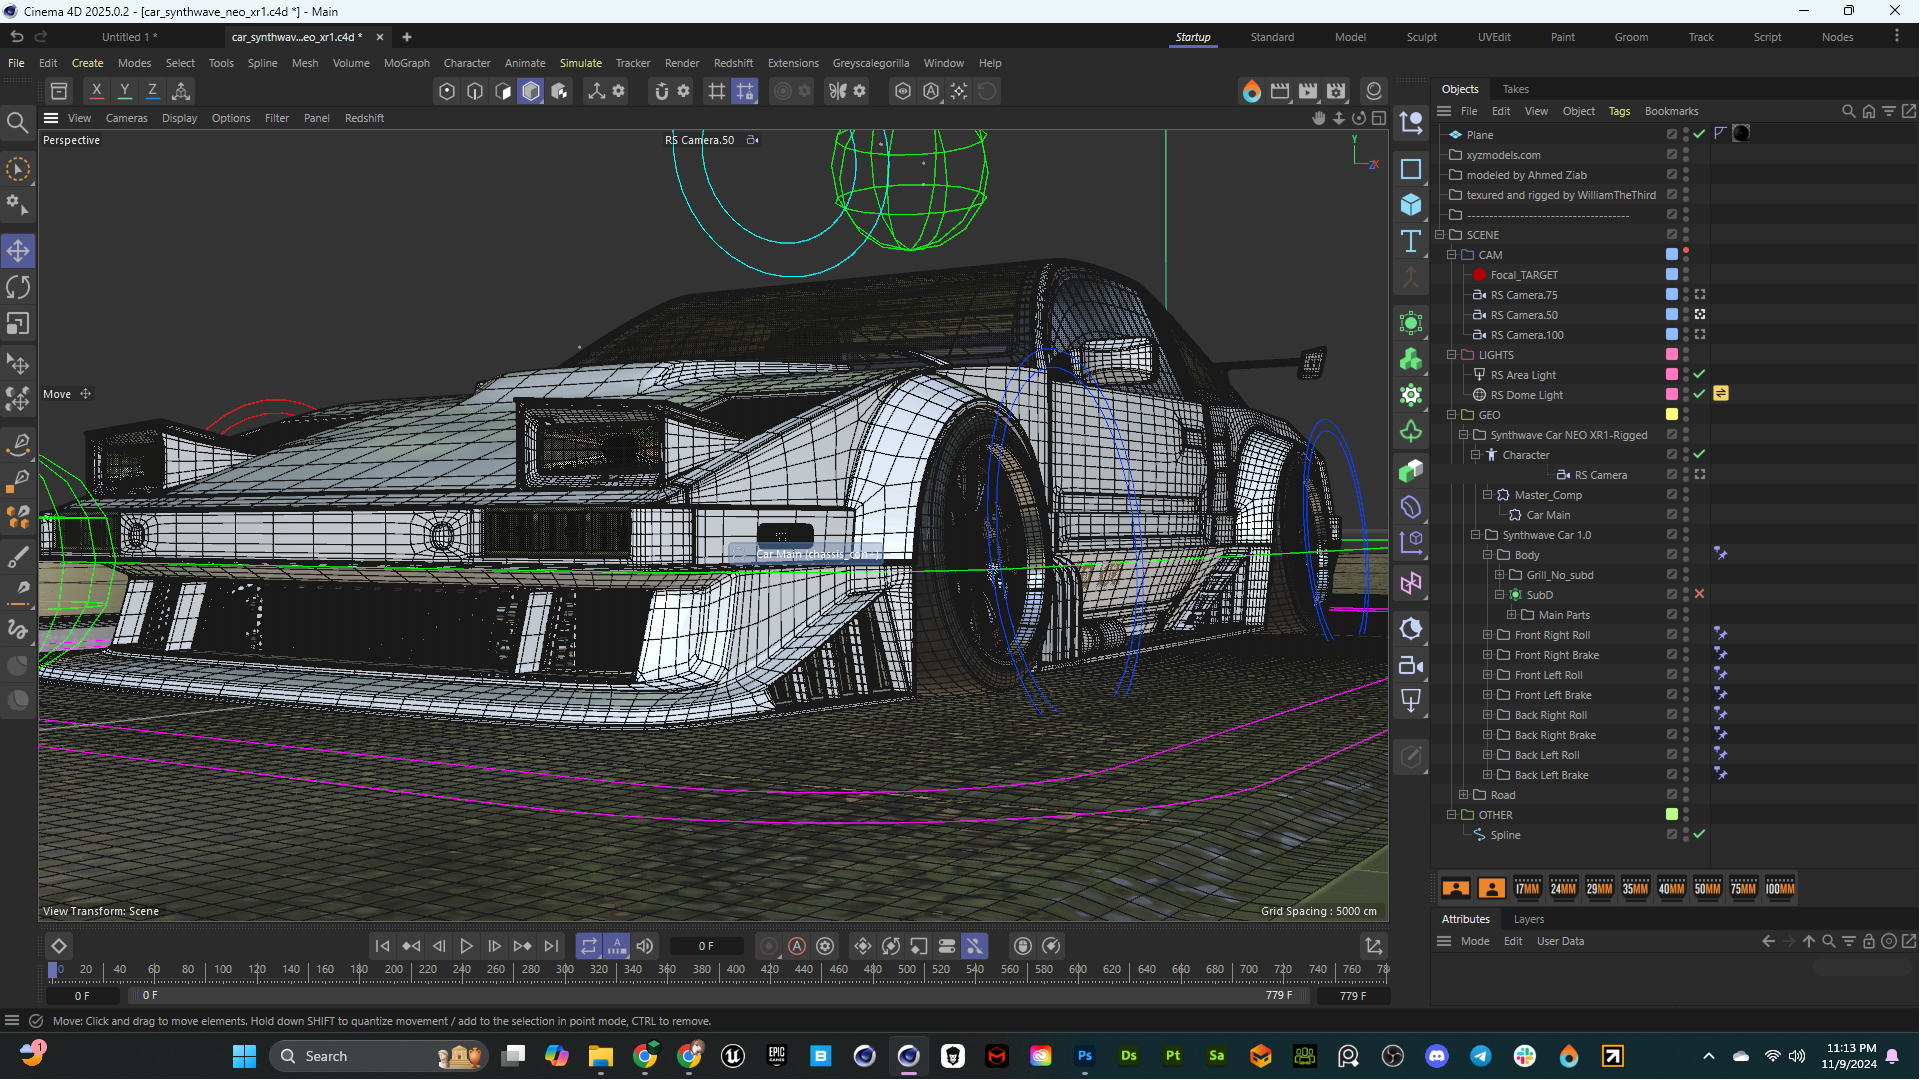Click the Text spline tool icon
This screenshot has height=1080, width=1920.
(x=1411, y=241)
